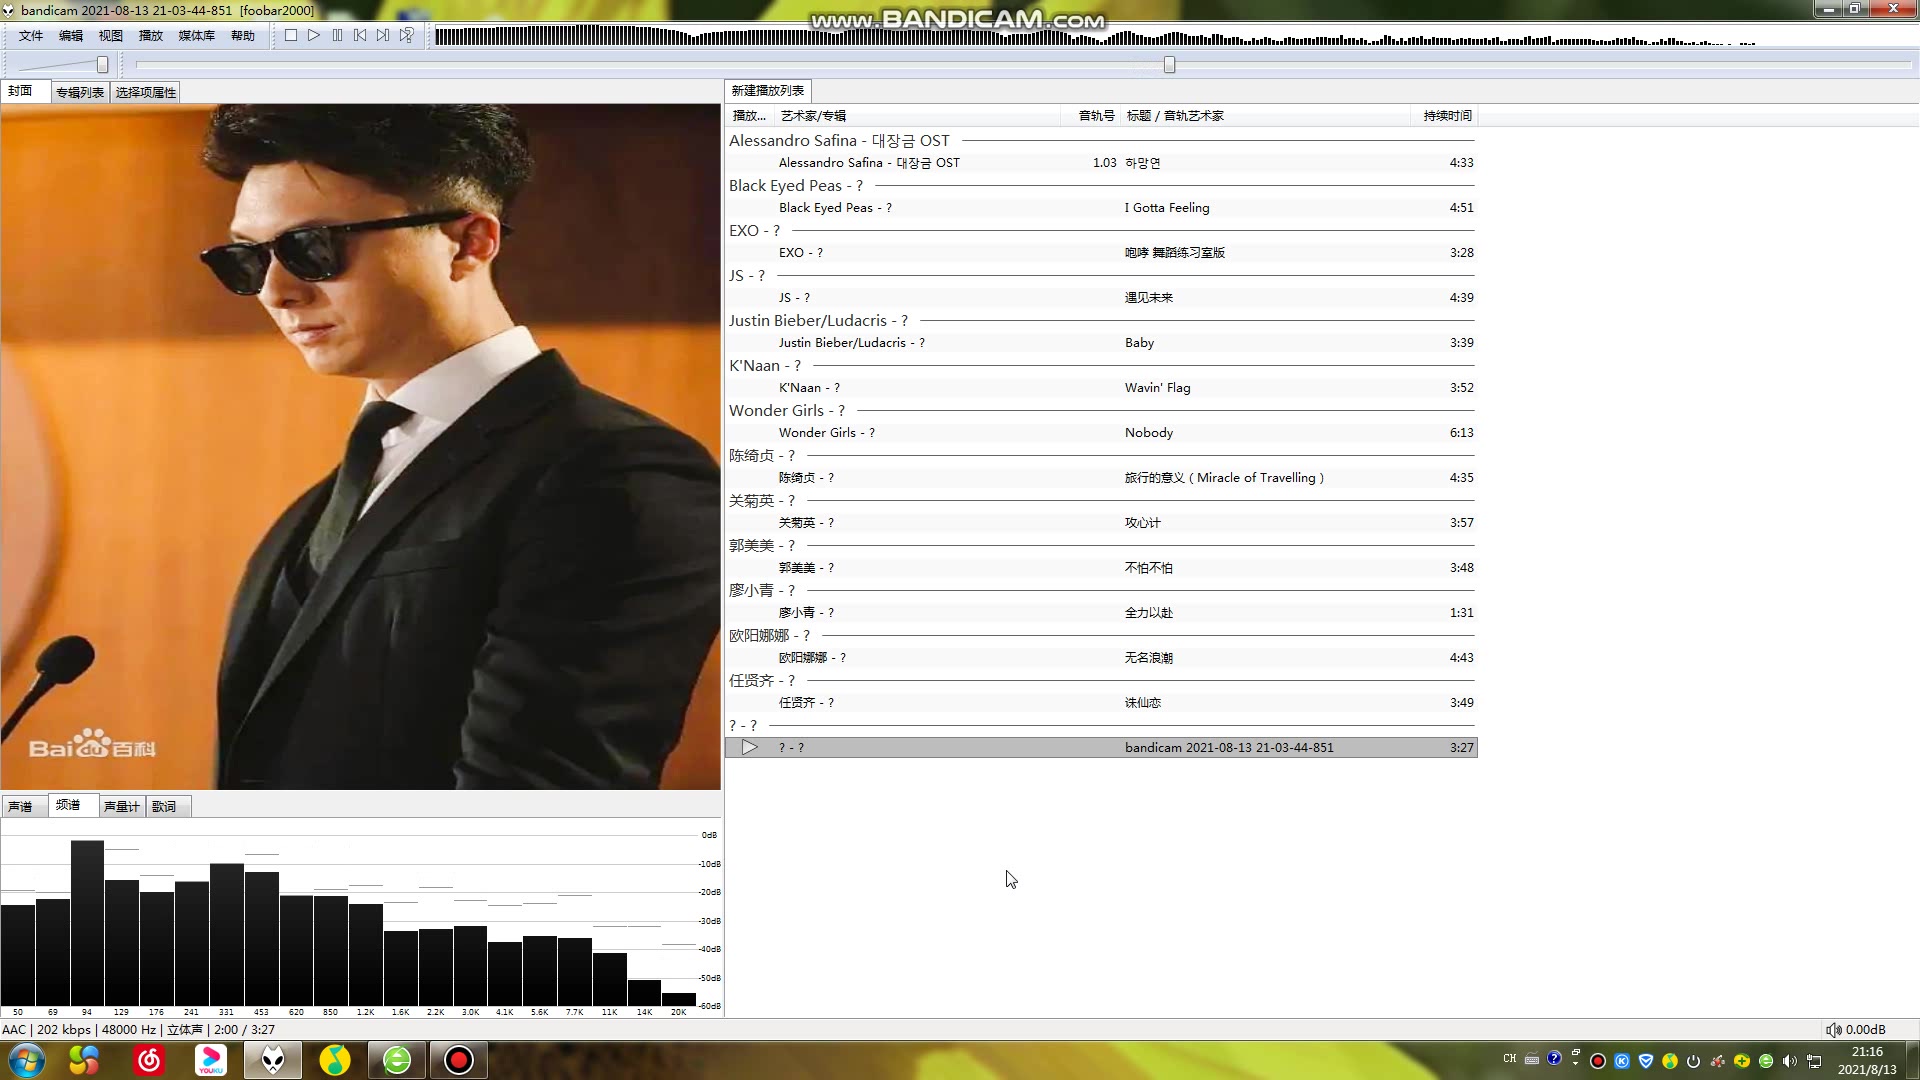
Task: Select the track Wavin' Flag
Action: (x=1101, y=388)
